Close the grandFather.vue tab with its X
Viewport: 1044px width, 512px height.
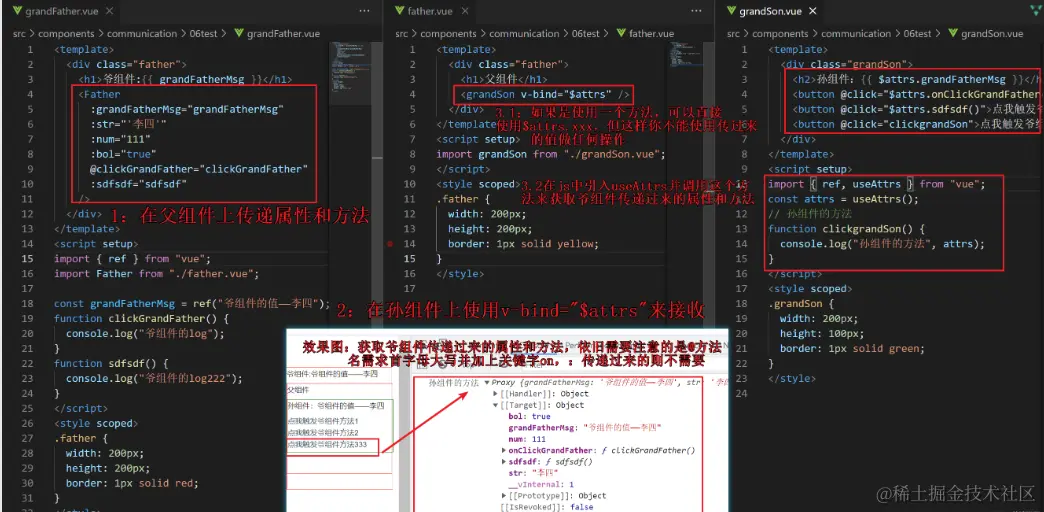[111, 11]
